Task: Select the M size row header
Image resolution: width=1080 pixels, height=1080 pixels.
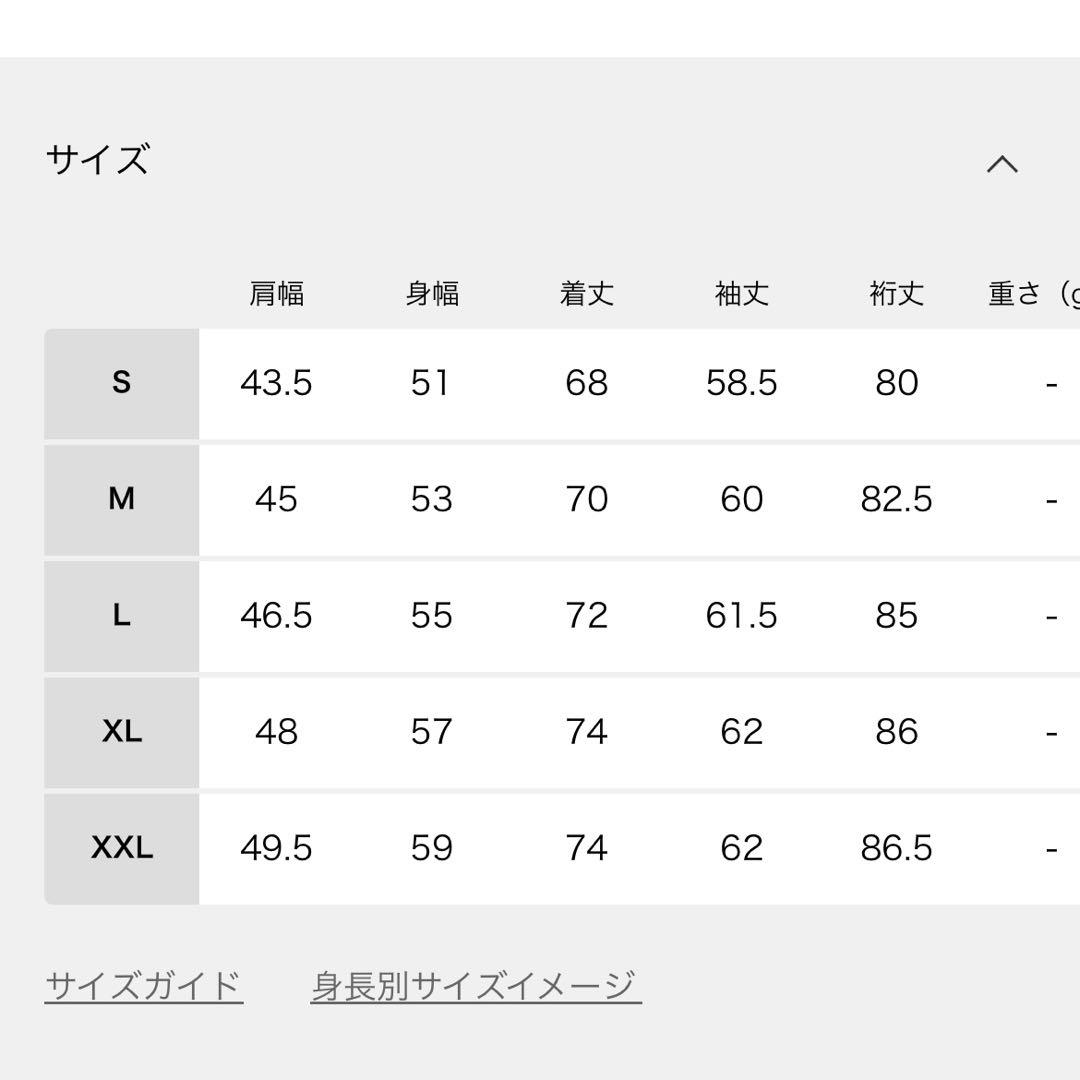Action: pos(122,499)
